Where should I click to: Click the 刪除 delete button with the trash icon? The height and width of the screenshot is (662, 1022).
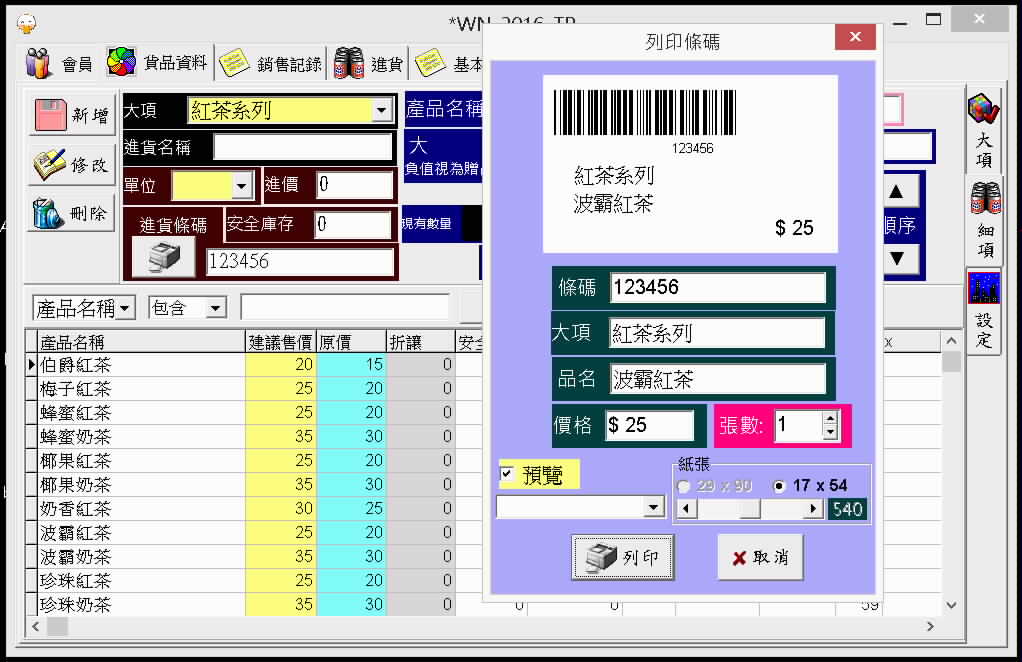click(72, 212)
